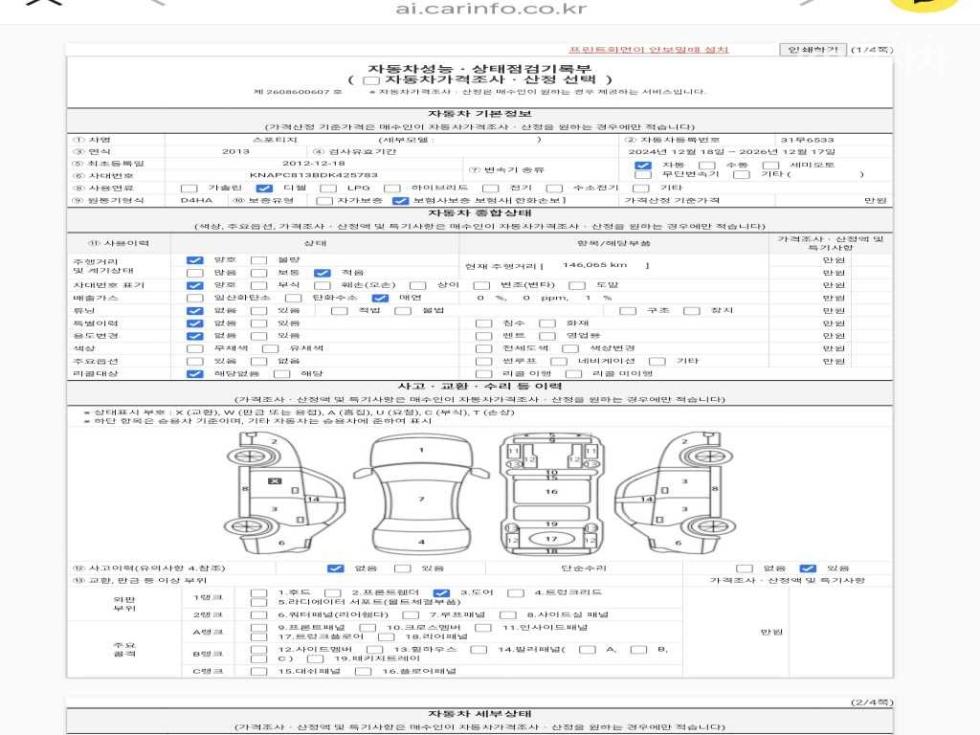
Task: Tick the 자동차가격조사·산정 선택 checkbox in title
Action: (371, 80)
